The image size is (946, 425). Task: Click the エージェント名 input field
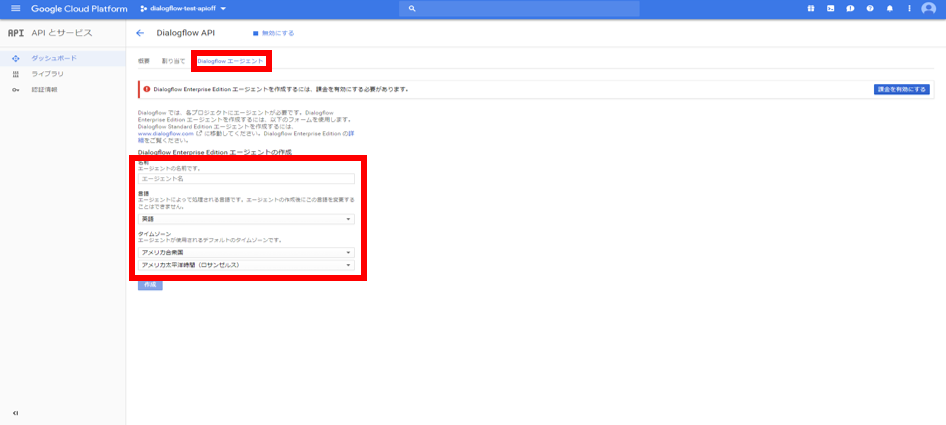point(246,179)
